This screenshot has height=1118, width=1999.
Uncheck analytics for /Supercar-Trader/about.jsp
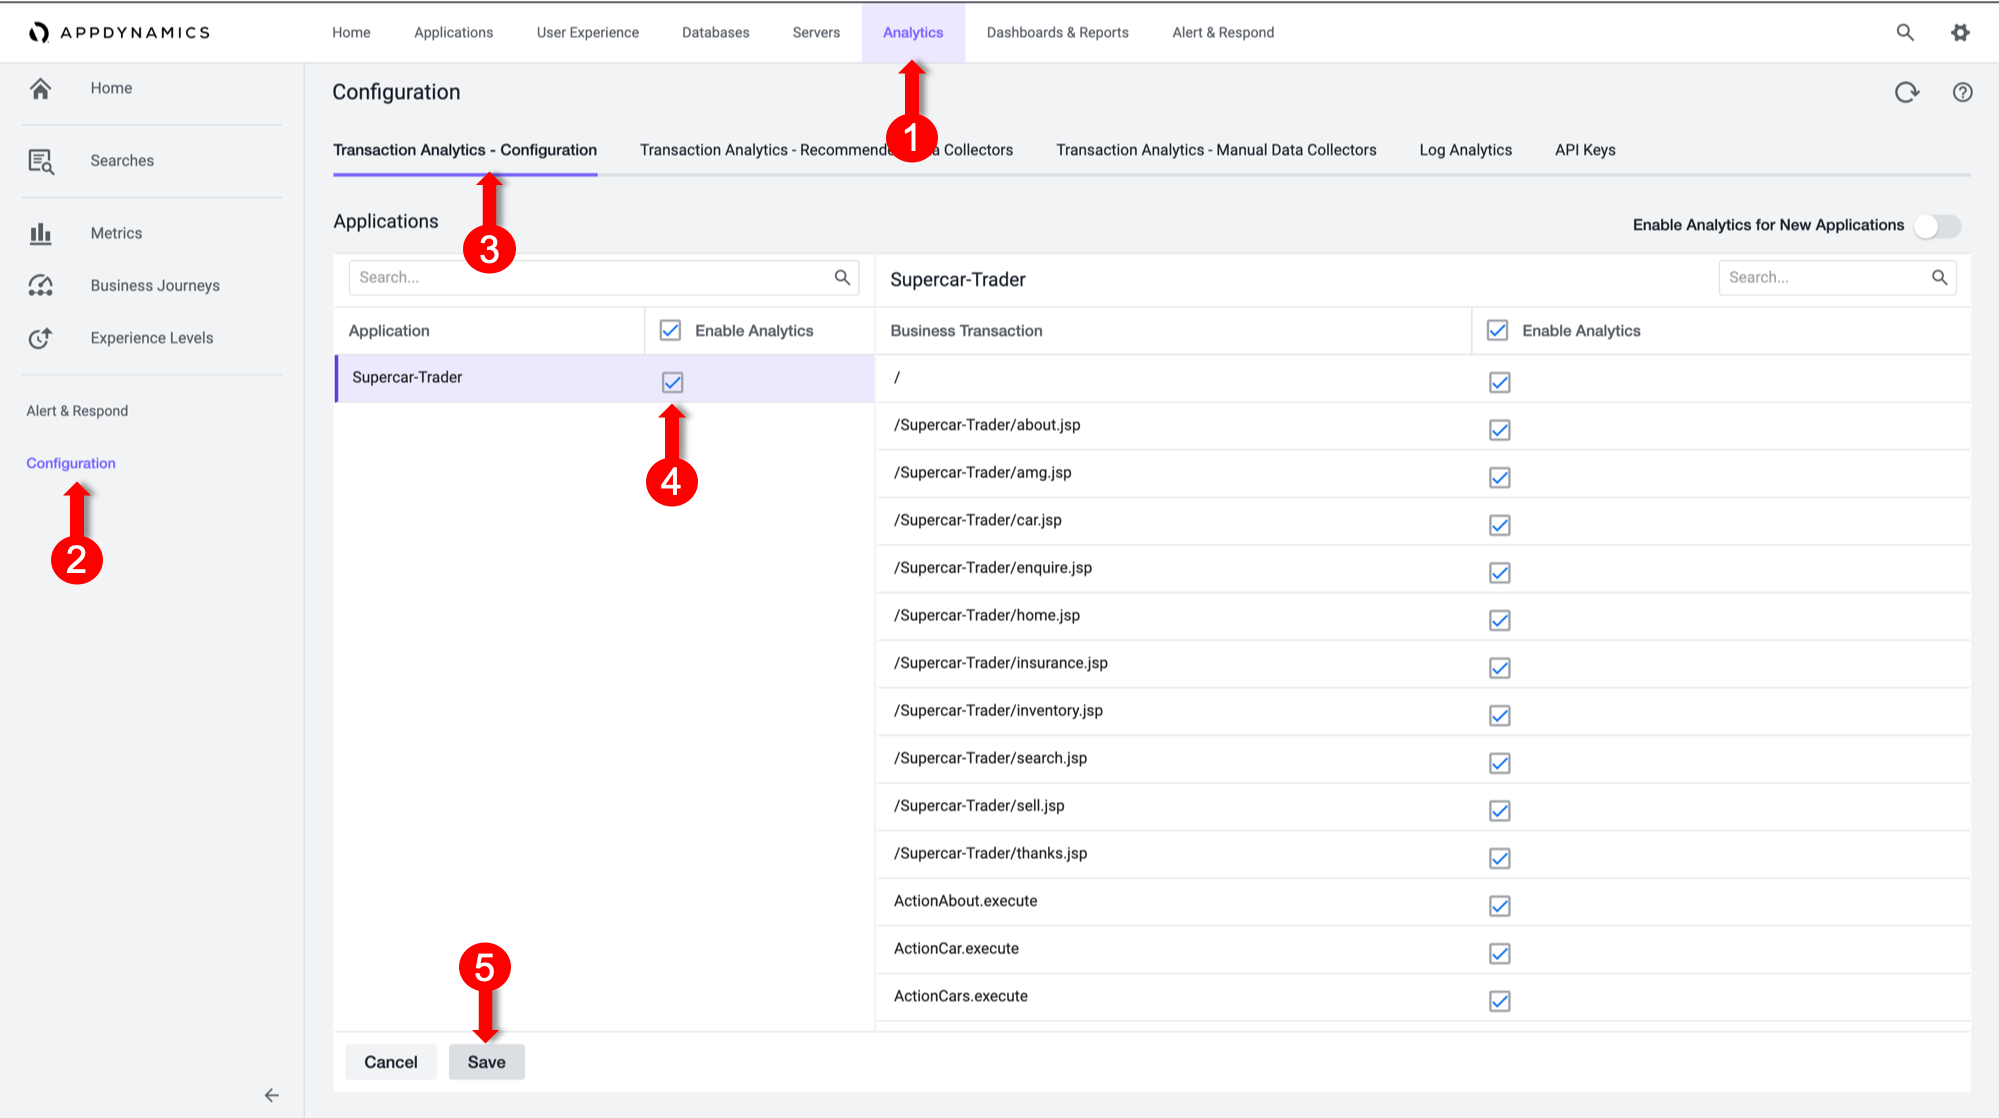point(1499,430)
